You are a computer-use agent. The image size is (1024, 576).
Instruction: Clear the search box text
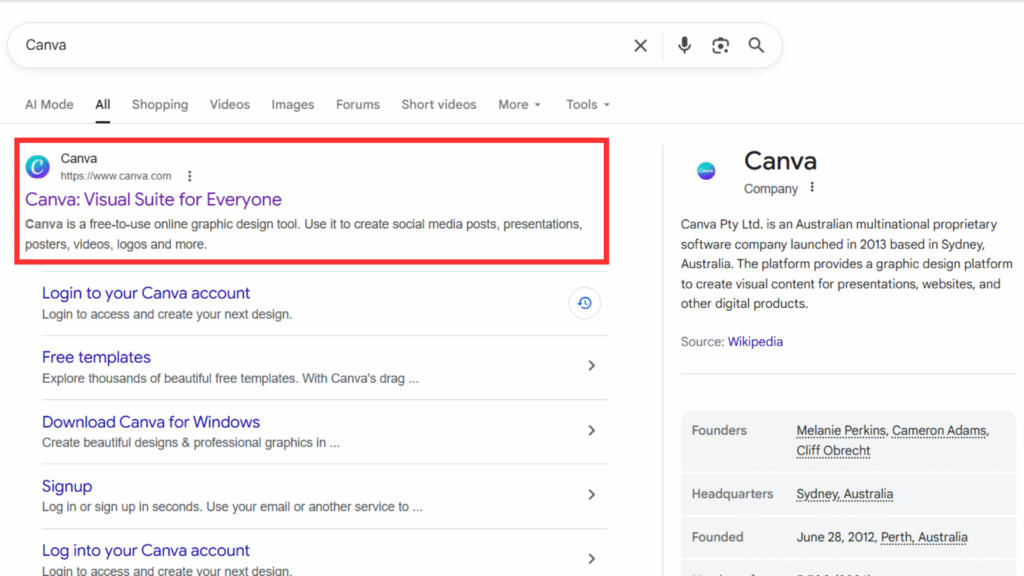tap(640, 46)
